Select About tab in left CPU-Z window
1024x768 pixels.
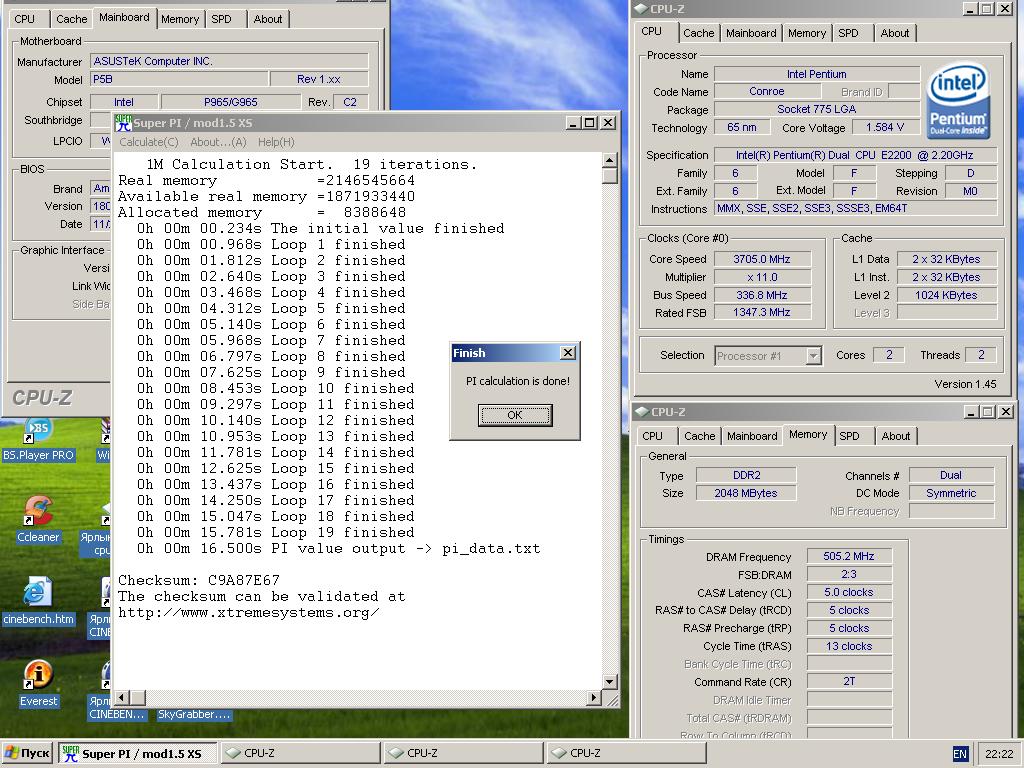(268, 19)
